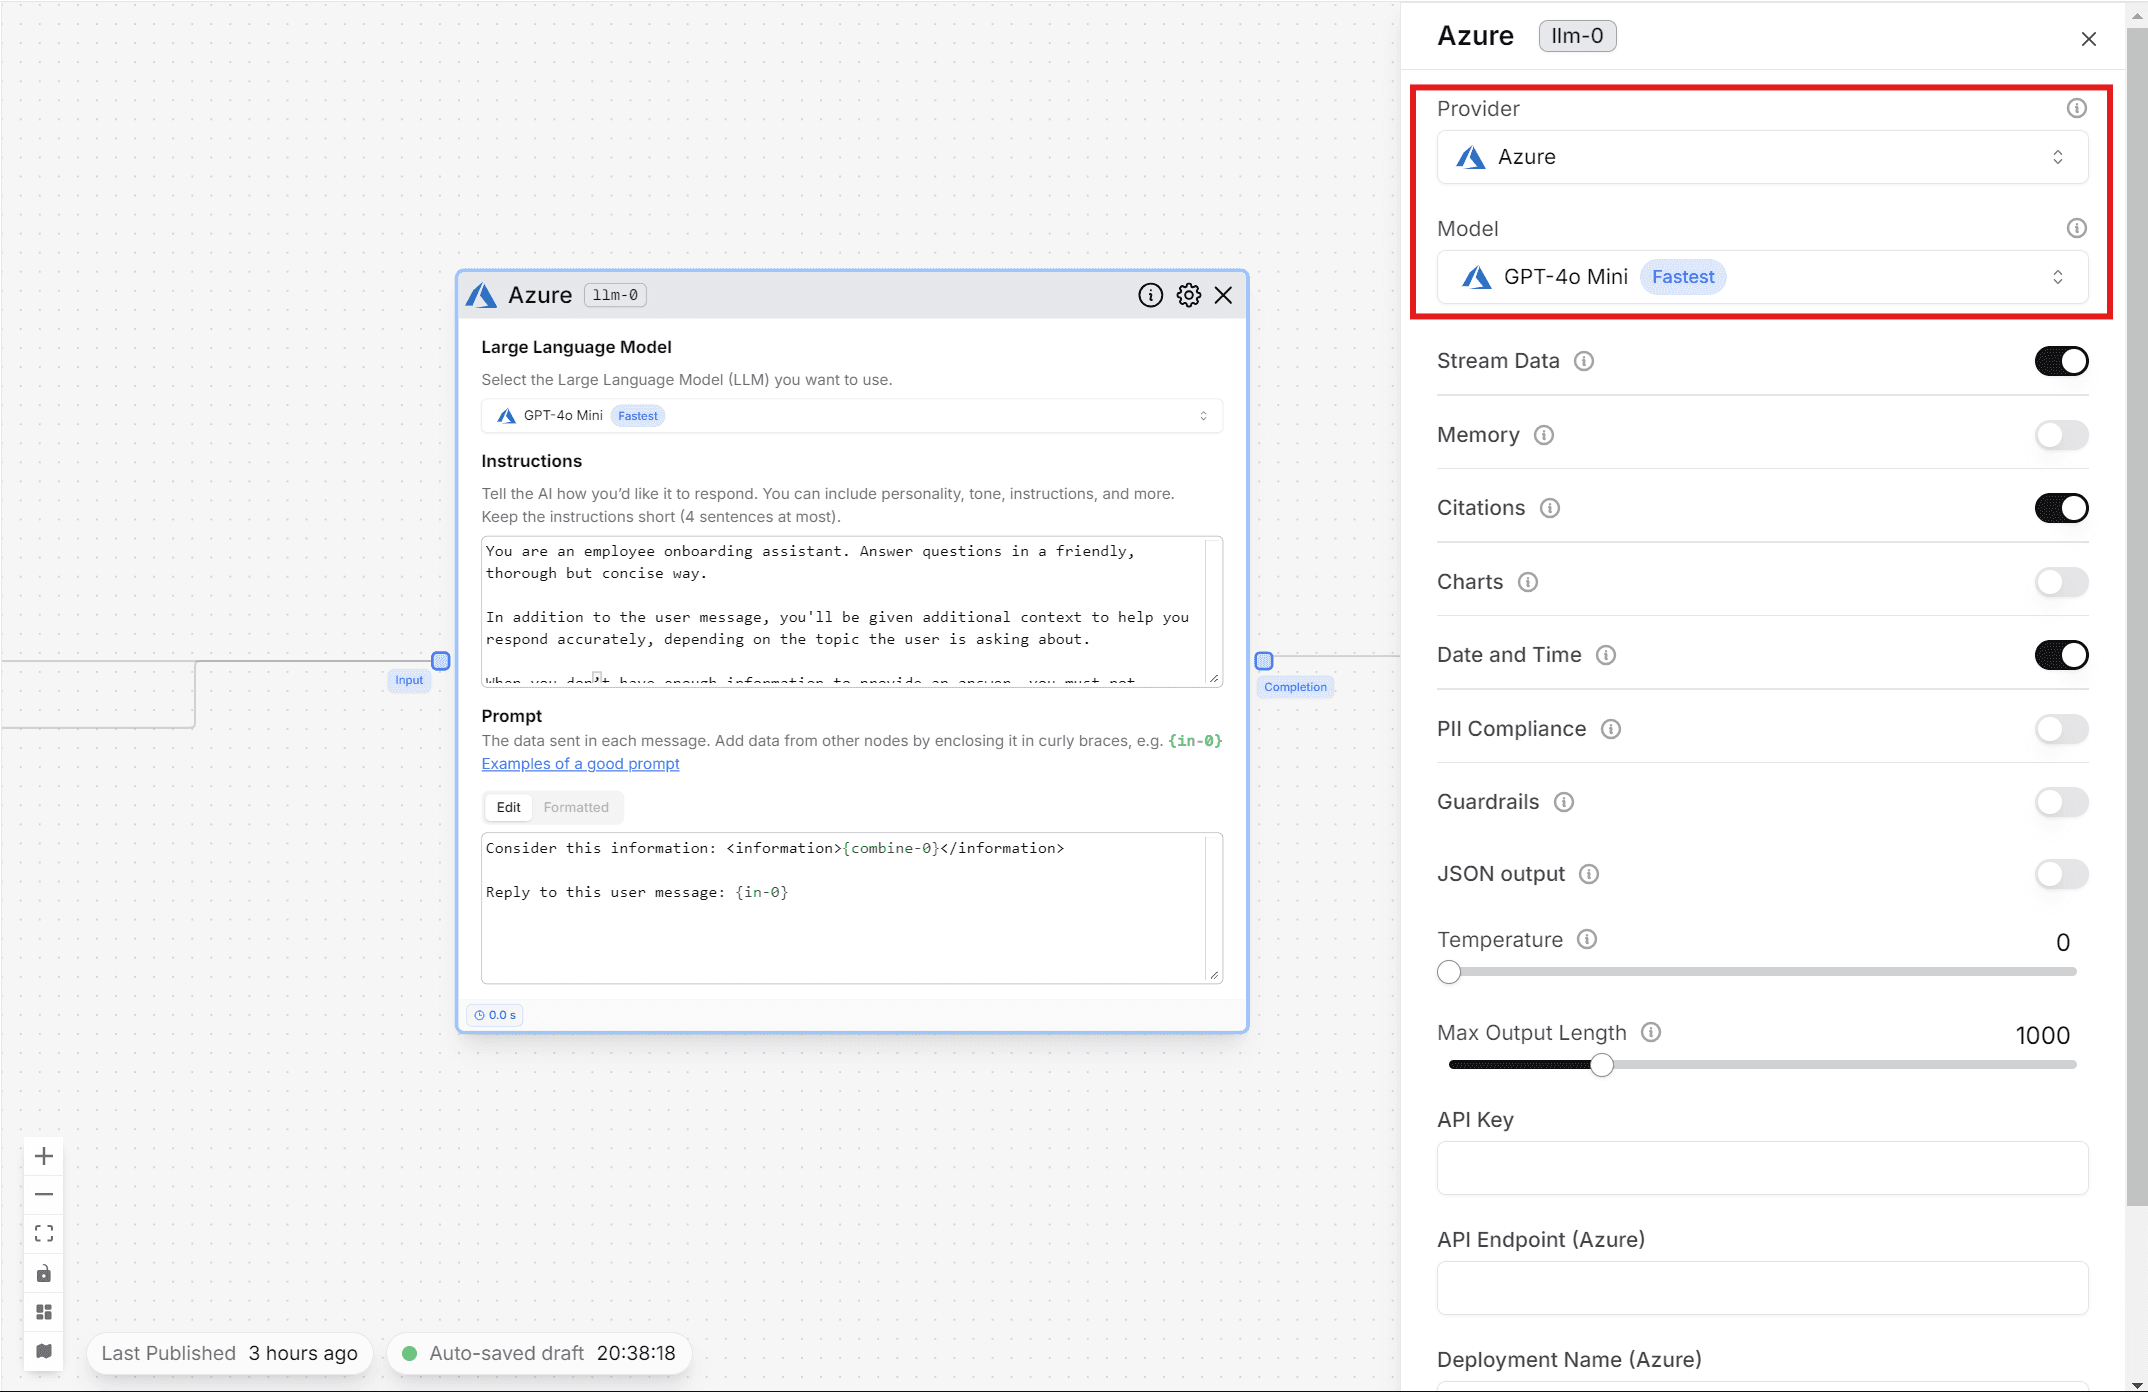The width and height of the screenshot is (2148, 1392).
Task: Click the llm-0 badge in panel header
Action: click(1577, 36)
